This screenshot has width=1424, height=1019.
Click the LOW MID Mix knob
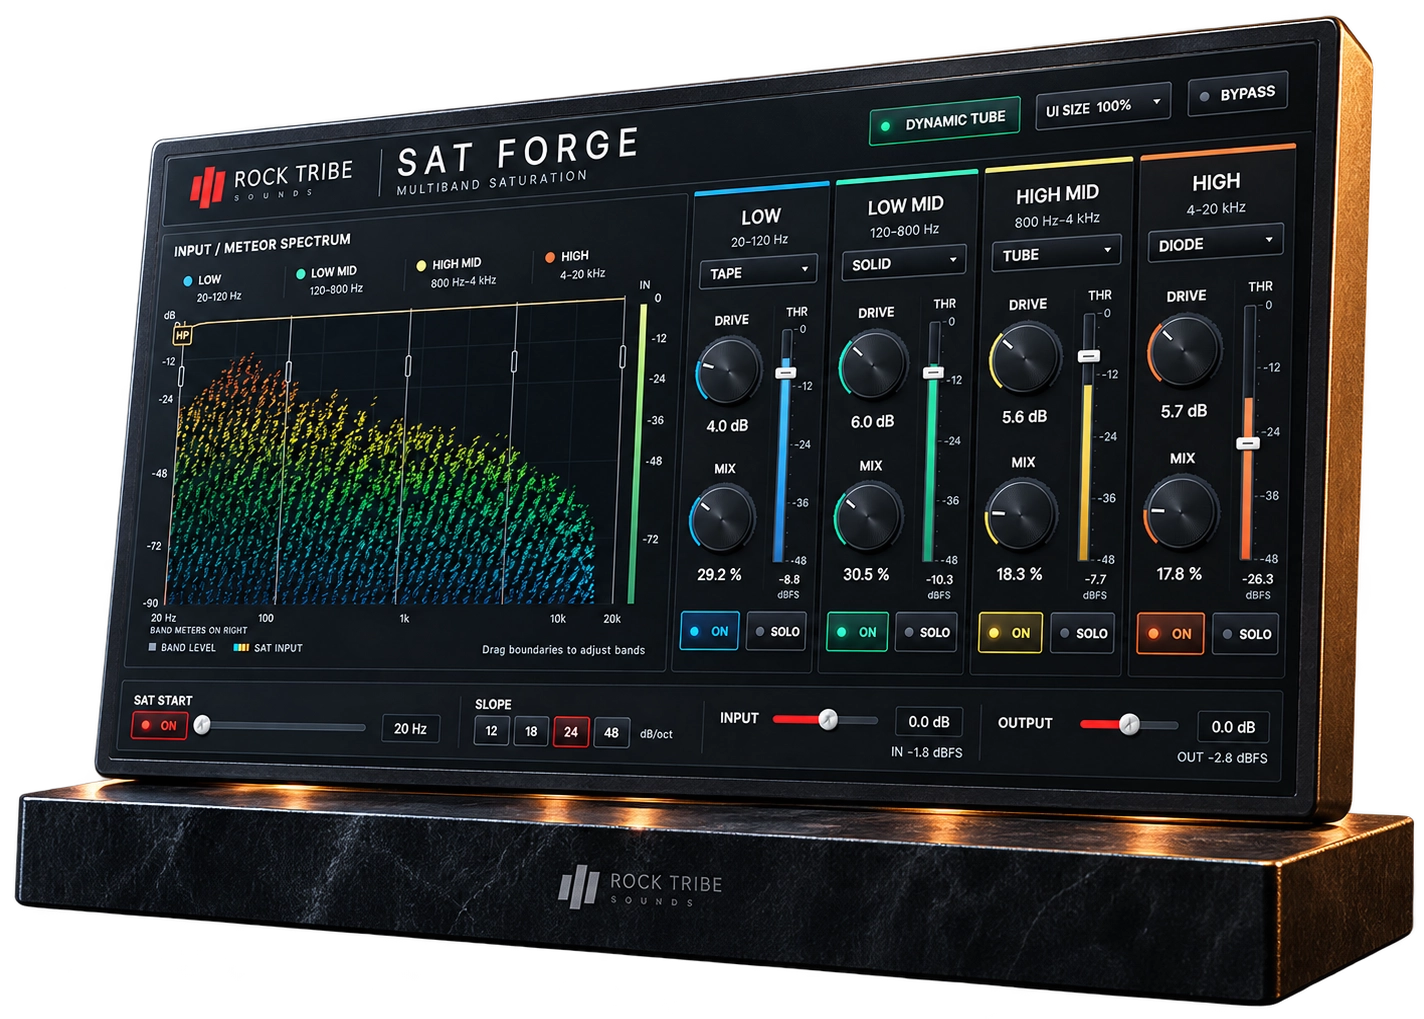(x=868, y=516)
